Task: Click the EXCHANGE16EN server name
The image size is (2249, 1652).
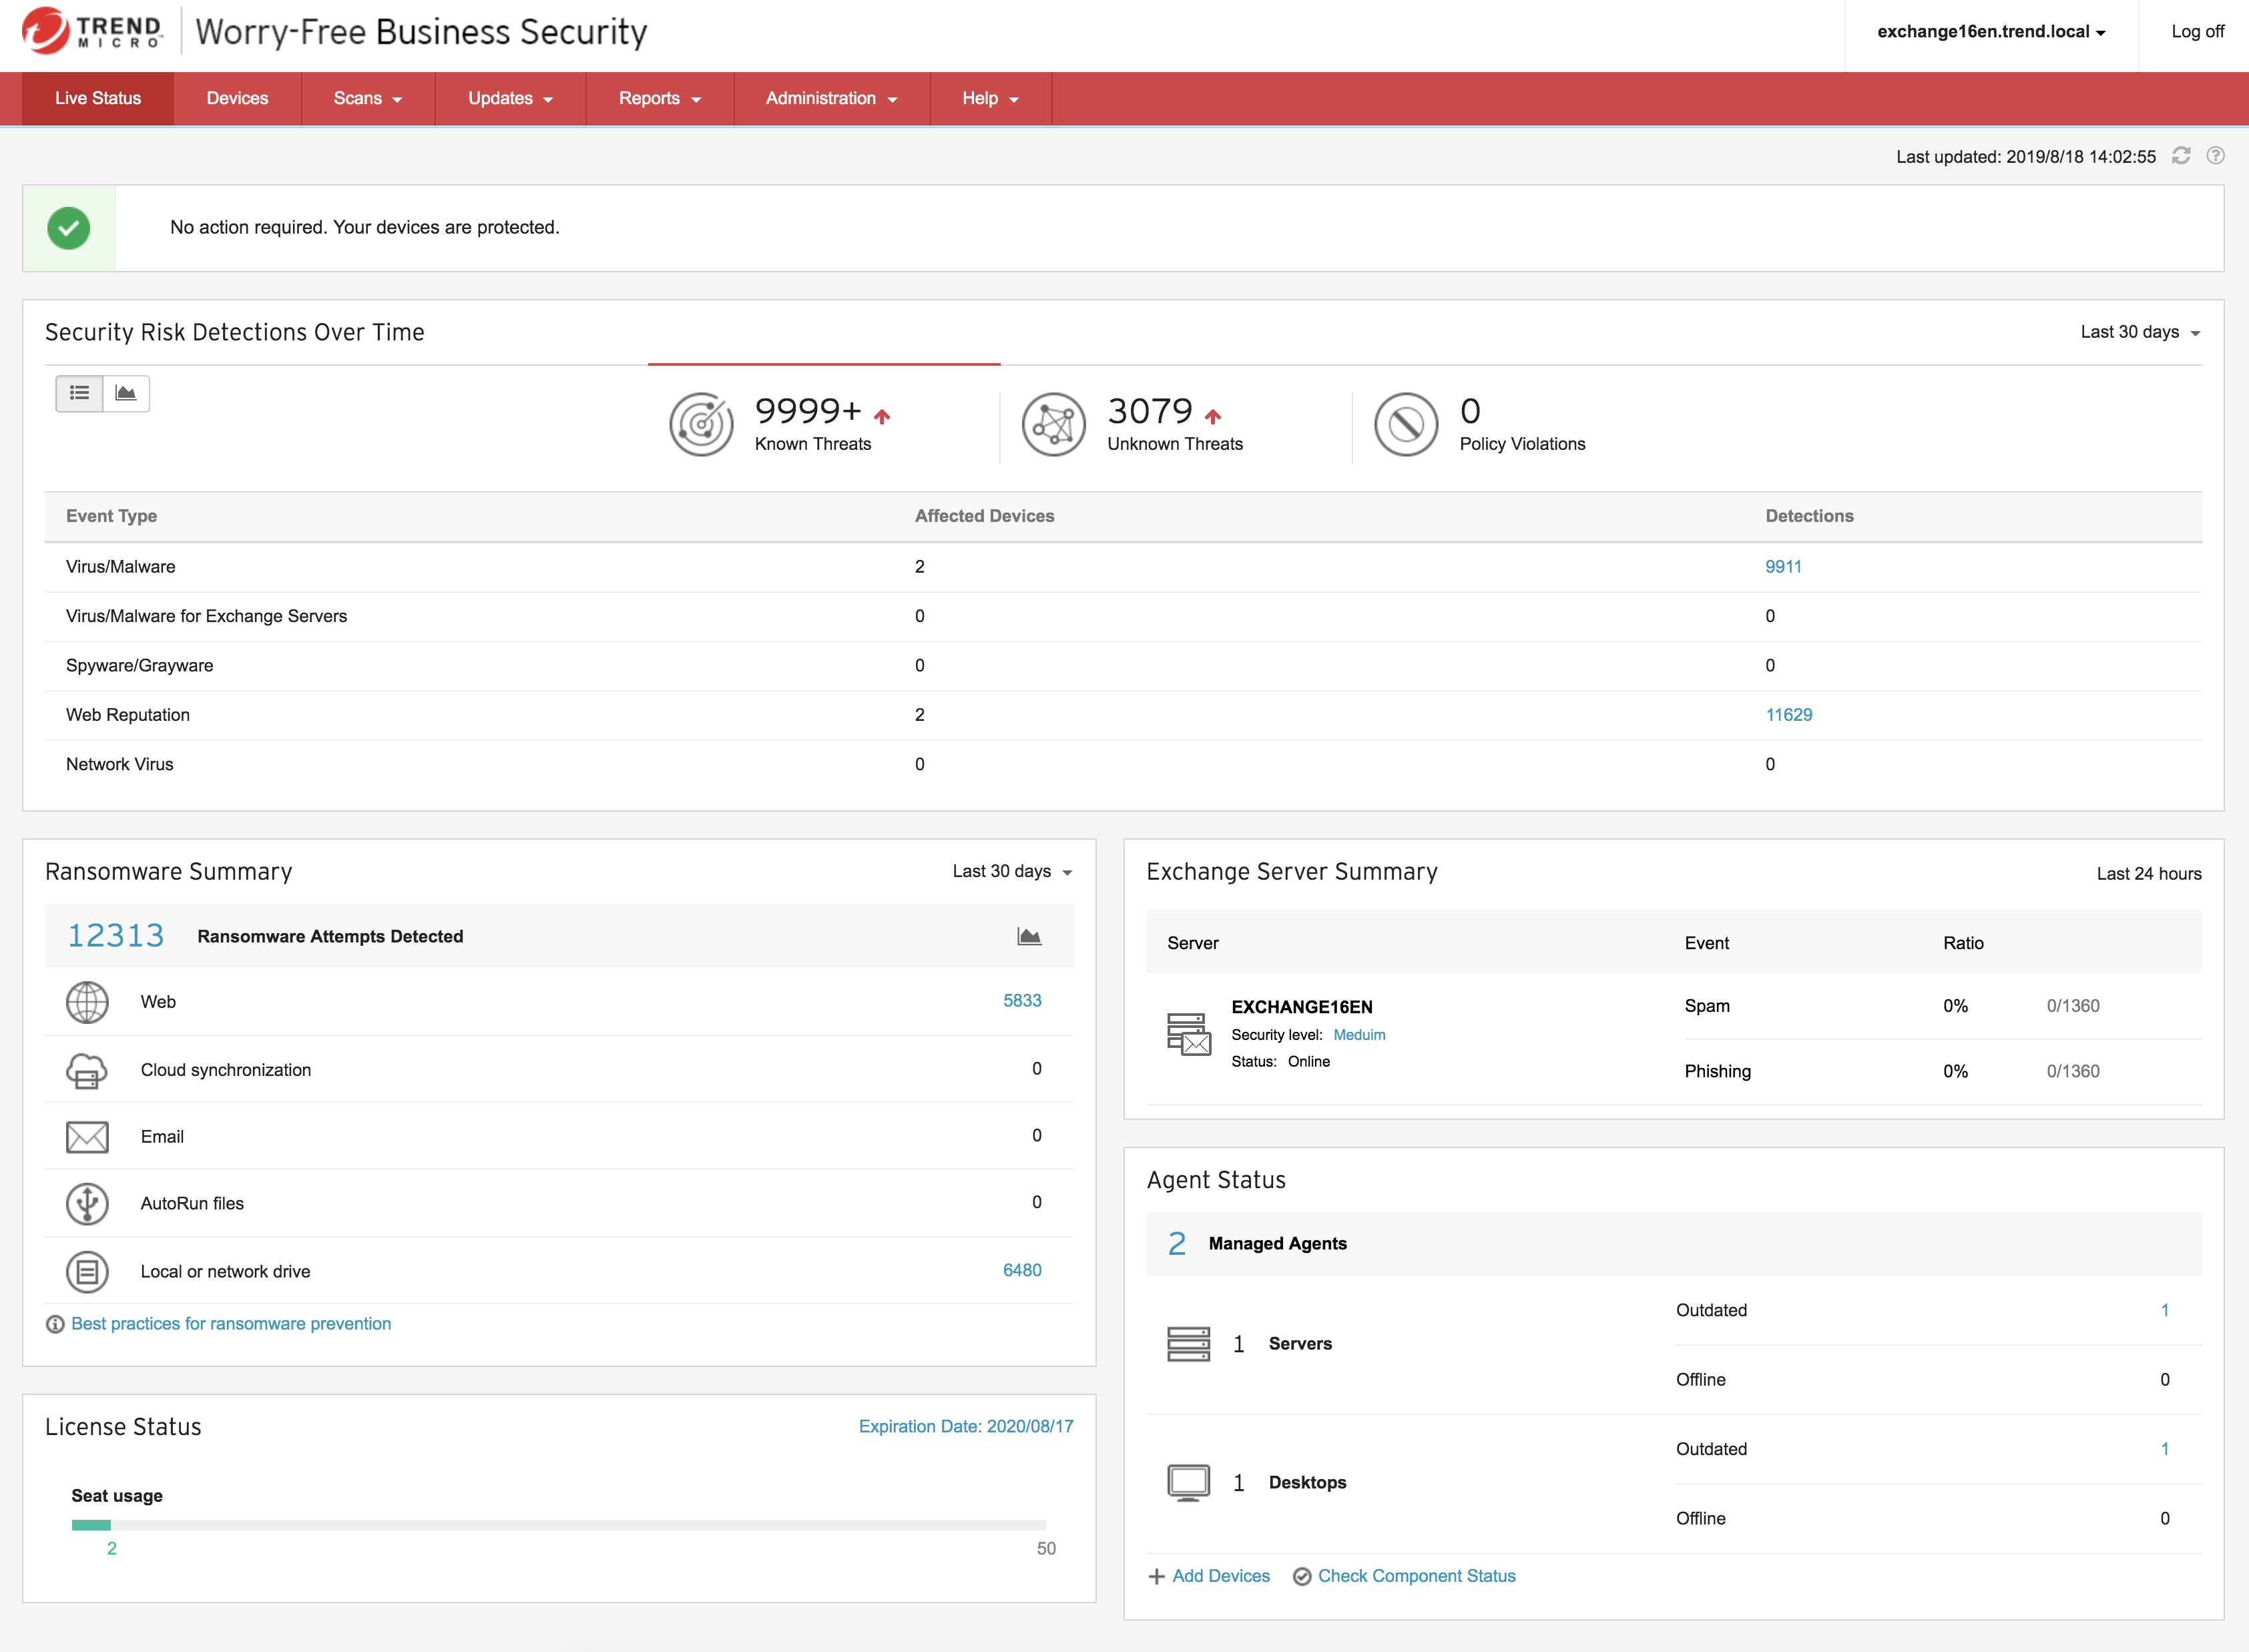Action: [1301, 1007]
